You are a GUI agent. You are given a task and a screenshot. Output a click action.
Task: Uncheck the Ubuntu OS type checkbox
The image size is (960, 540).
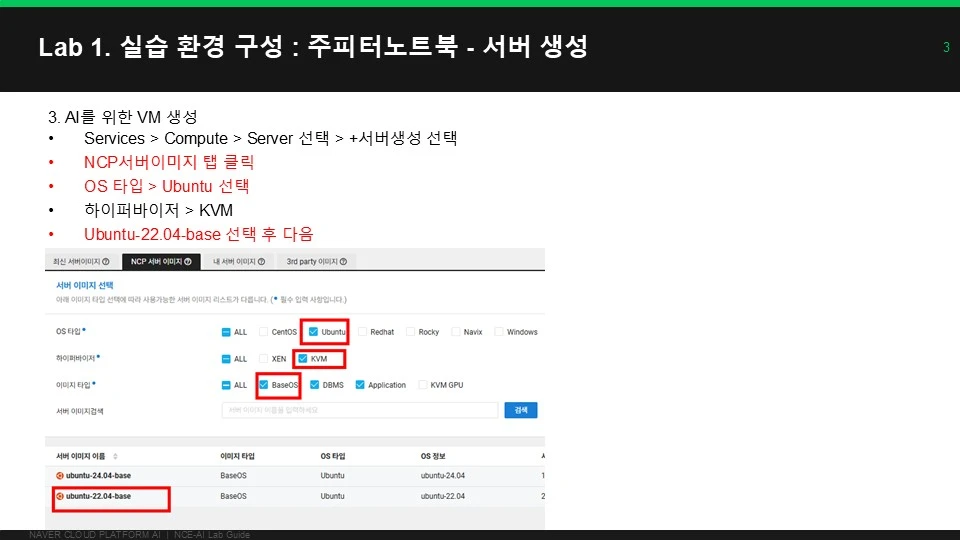[x=313, y=332]
